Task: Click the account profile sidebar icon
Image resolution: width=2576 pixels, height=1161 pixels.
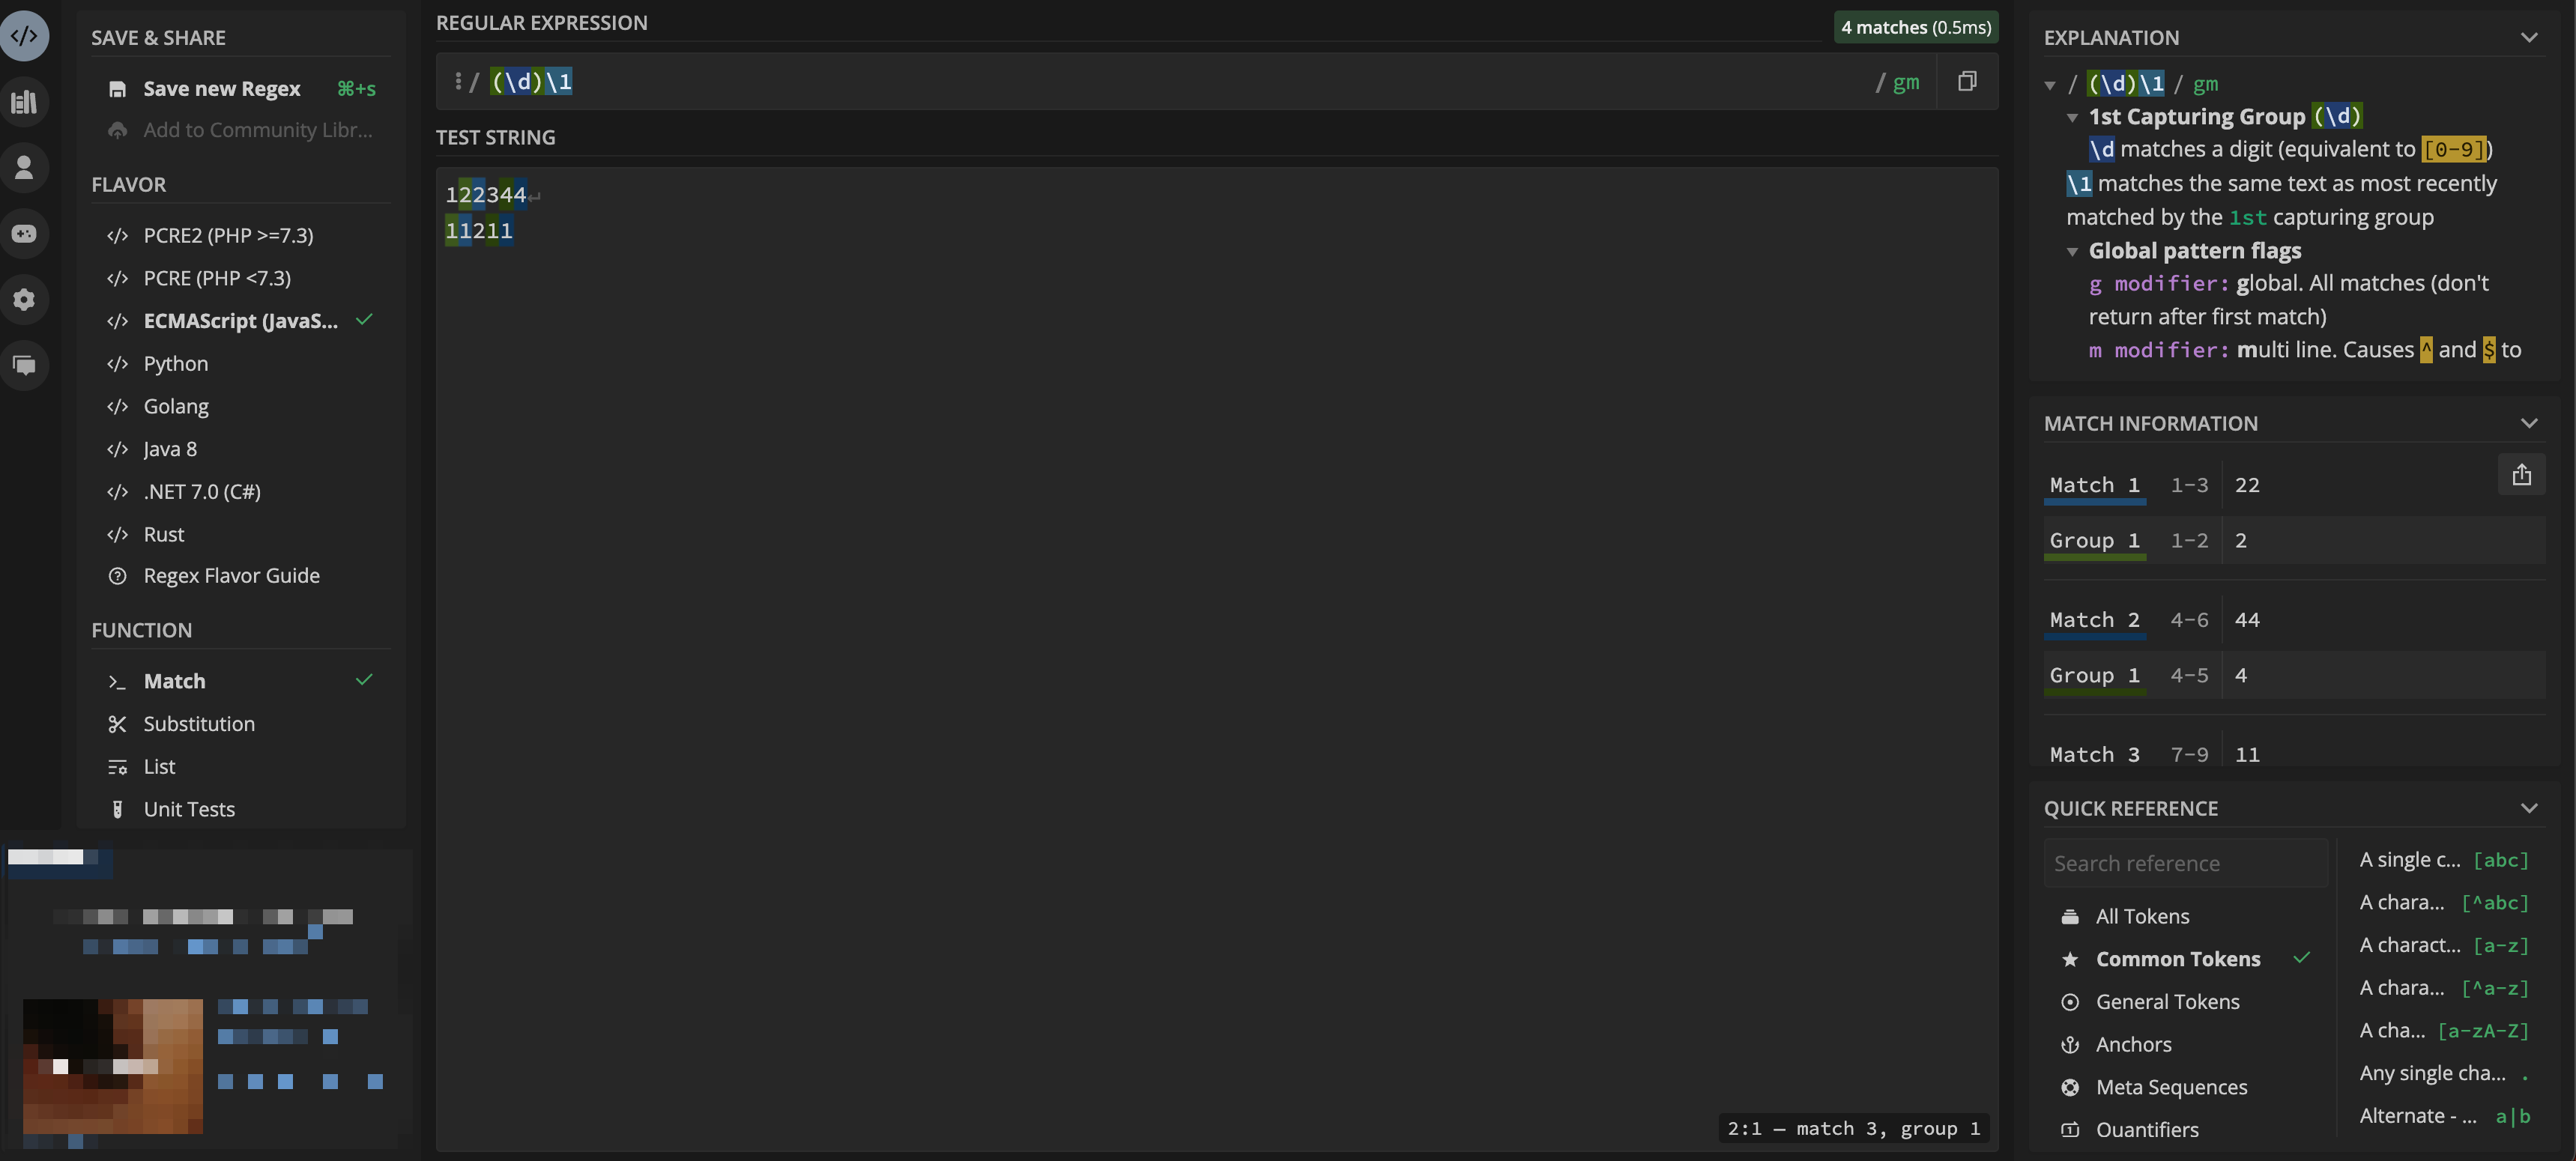Action: click(x=24, y=167)
